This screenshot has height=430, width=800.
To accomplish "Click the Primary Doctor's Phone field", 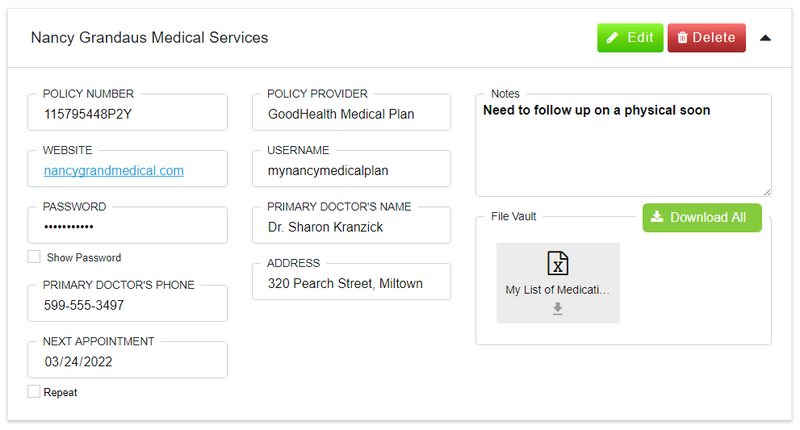I will pyautogui.click(x=128, y=303).
